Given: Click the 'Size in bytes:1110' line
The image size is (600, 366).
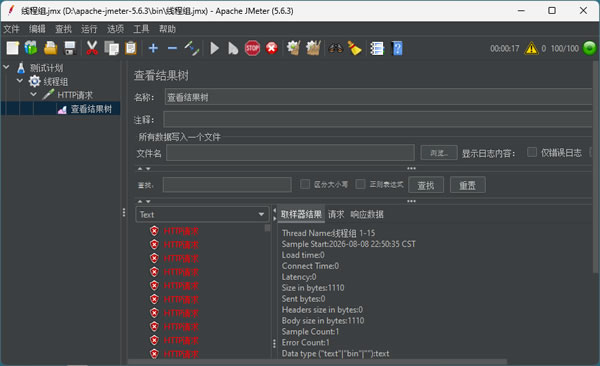Looking at the screenshot, I should pos(313,288).
